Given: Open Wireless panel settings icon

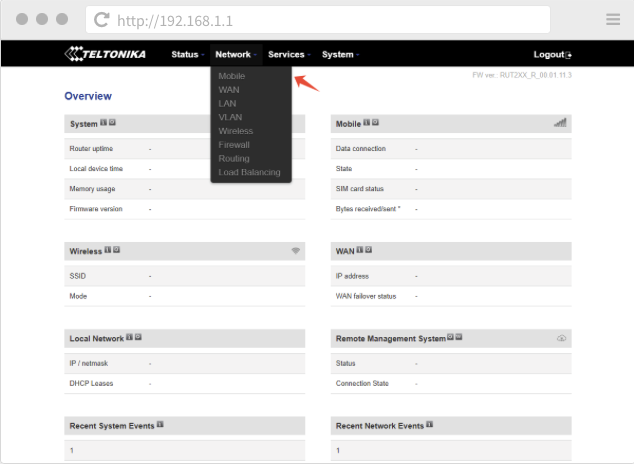Looking at the screenshot, I should click(116, 250).
